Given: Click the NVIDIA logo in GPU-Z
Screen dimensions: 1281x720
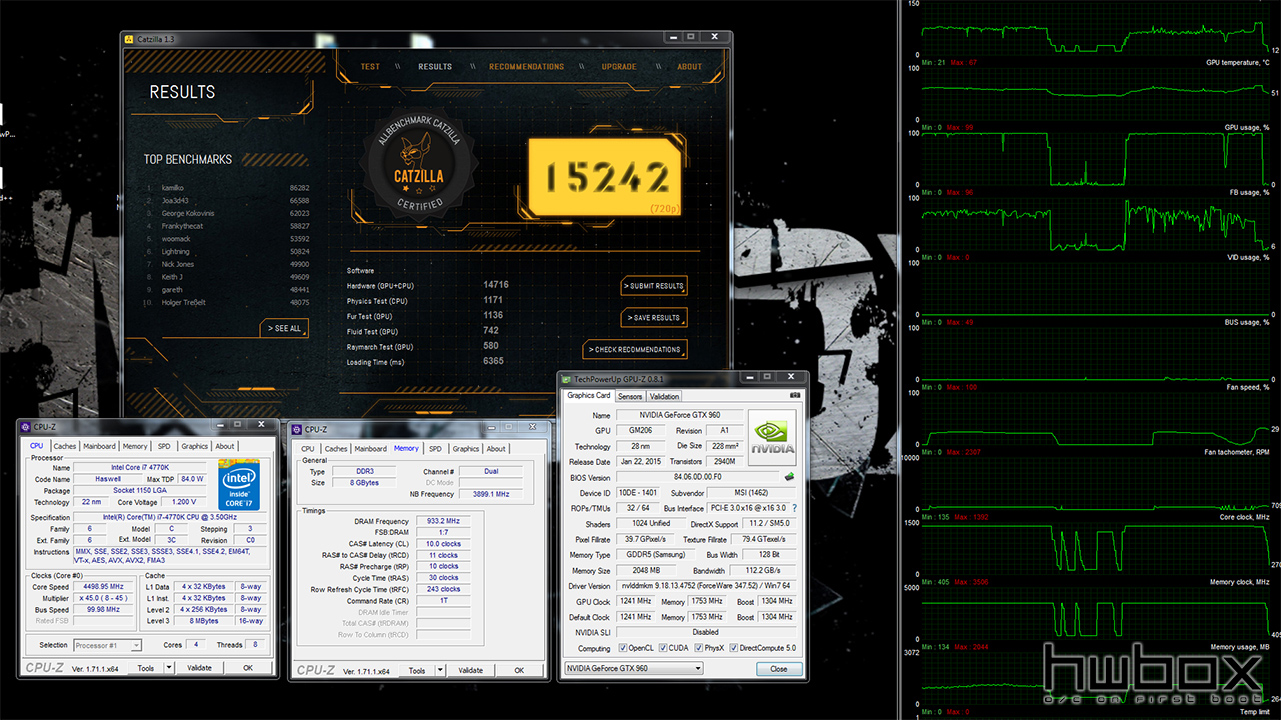Looking at the screenshot, I should click(772, 437).
